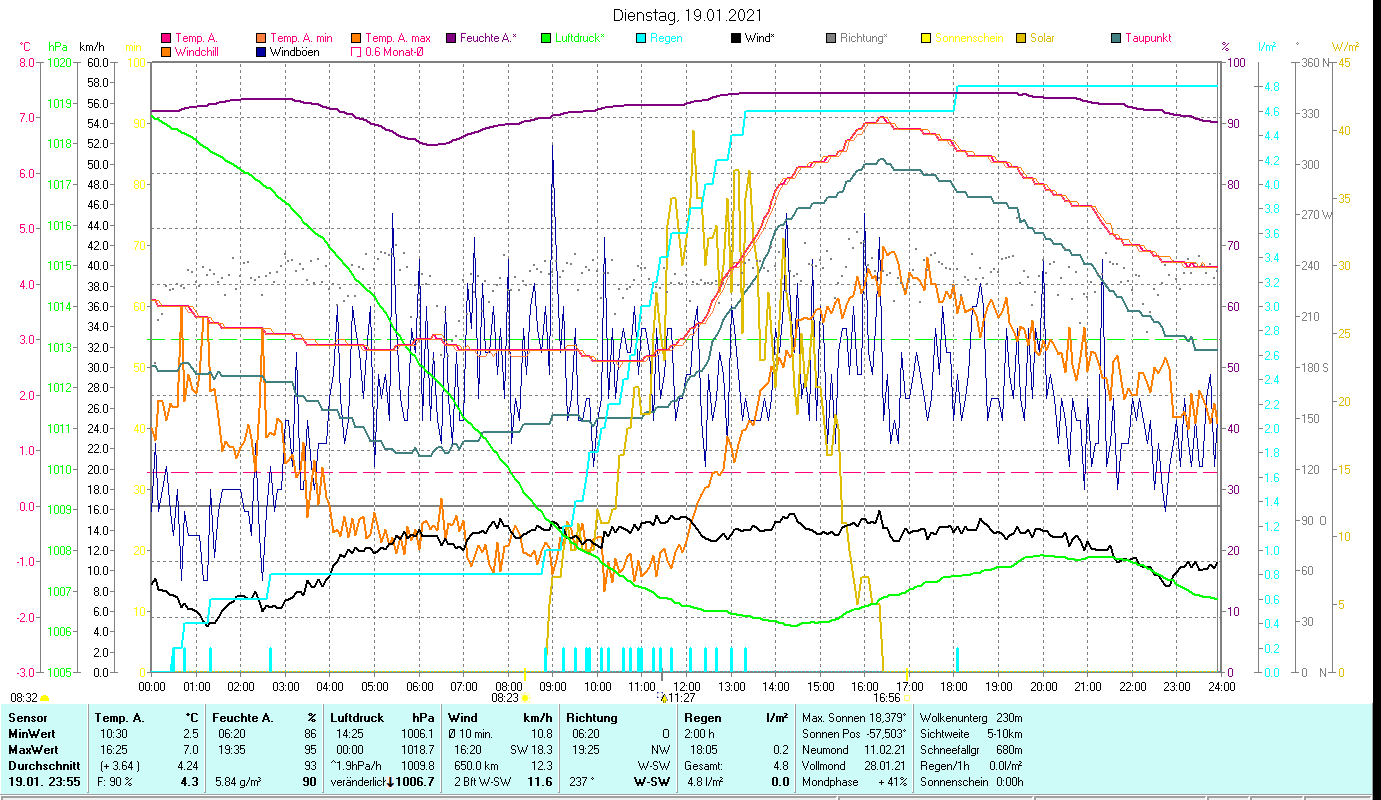This screenshot has width=1381, height=800.
Task: Click the pink Temp. A. legend swatch
Action: coord(167,39)
